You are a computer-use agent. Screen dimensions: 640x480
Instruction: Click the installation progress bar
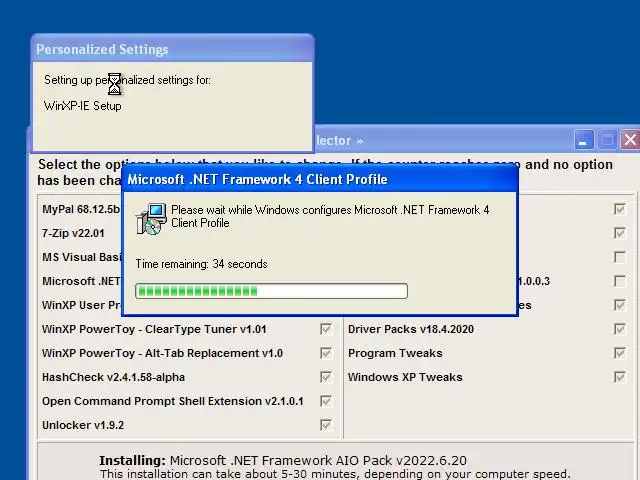271,291
